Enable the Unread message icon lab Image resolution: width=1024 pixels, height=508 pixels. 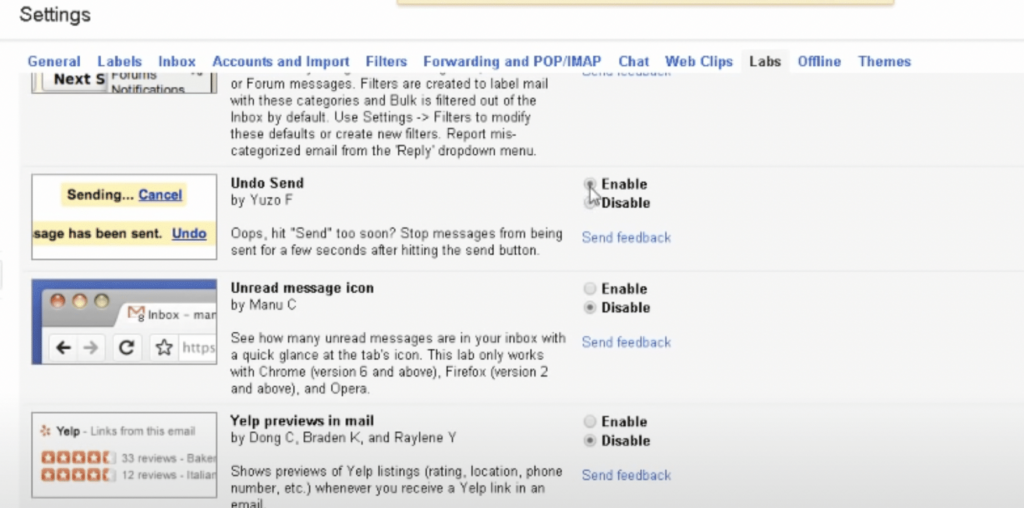coord(590,289)
